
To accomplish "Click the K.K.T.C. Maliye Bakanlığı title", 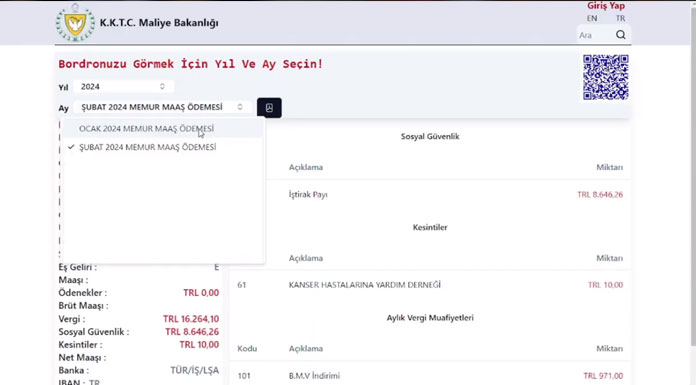I will coord(159,23).
